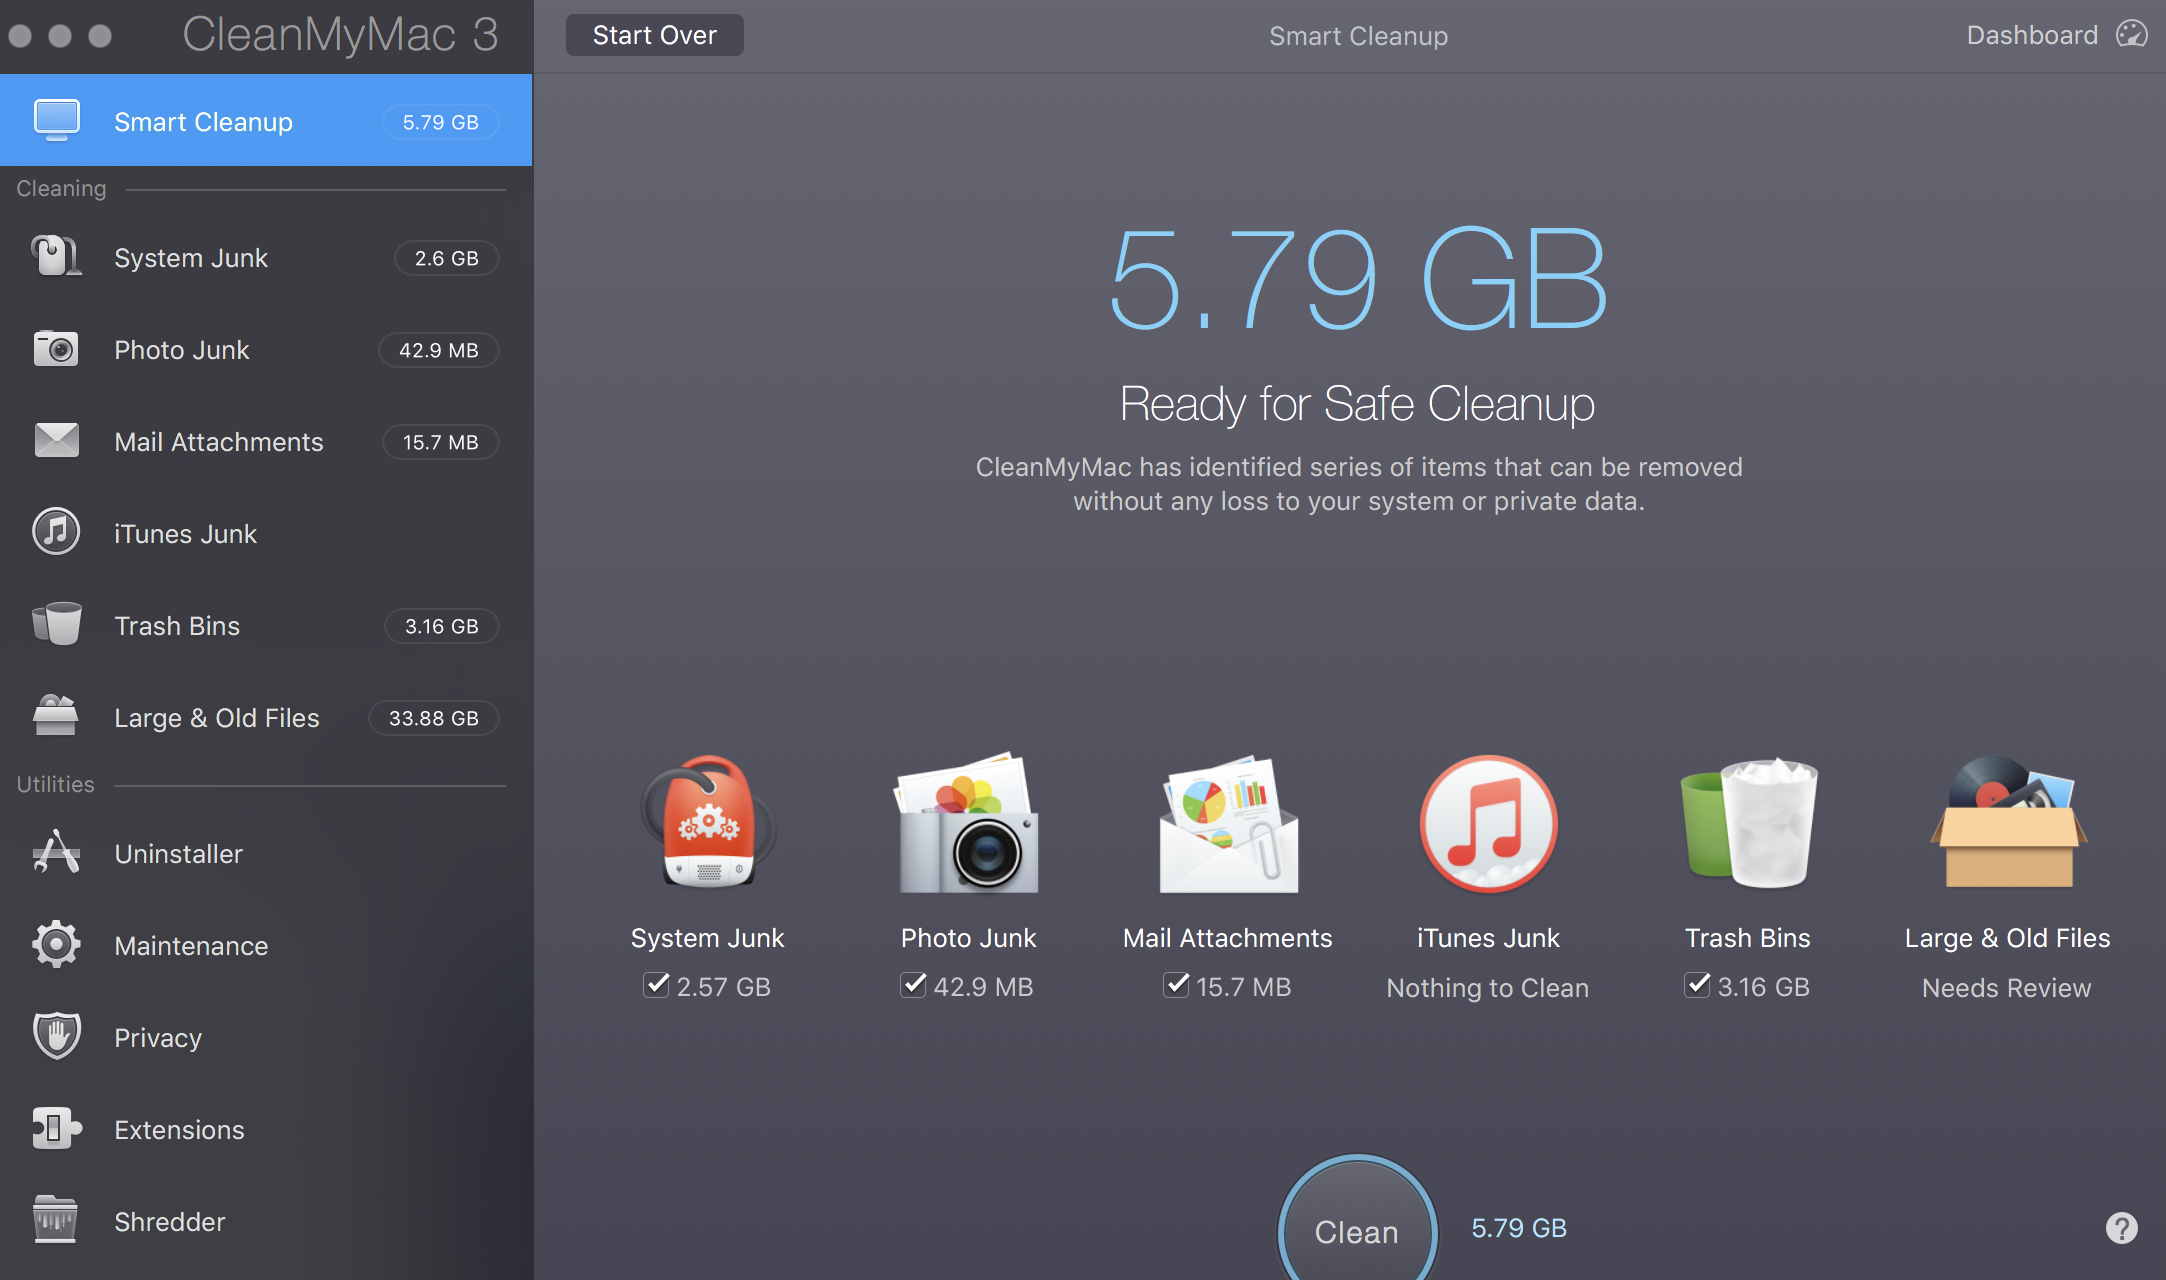The image size is (2166, 1280).
Task: Click the 5.79 GB total beside Clean button
Action: click(x=1519, y=1228)
